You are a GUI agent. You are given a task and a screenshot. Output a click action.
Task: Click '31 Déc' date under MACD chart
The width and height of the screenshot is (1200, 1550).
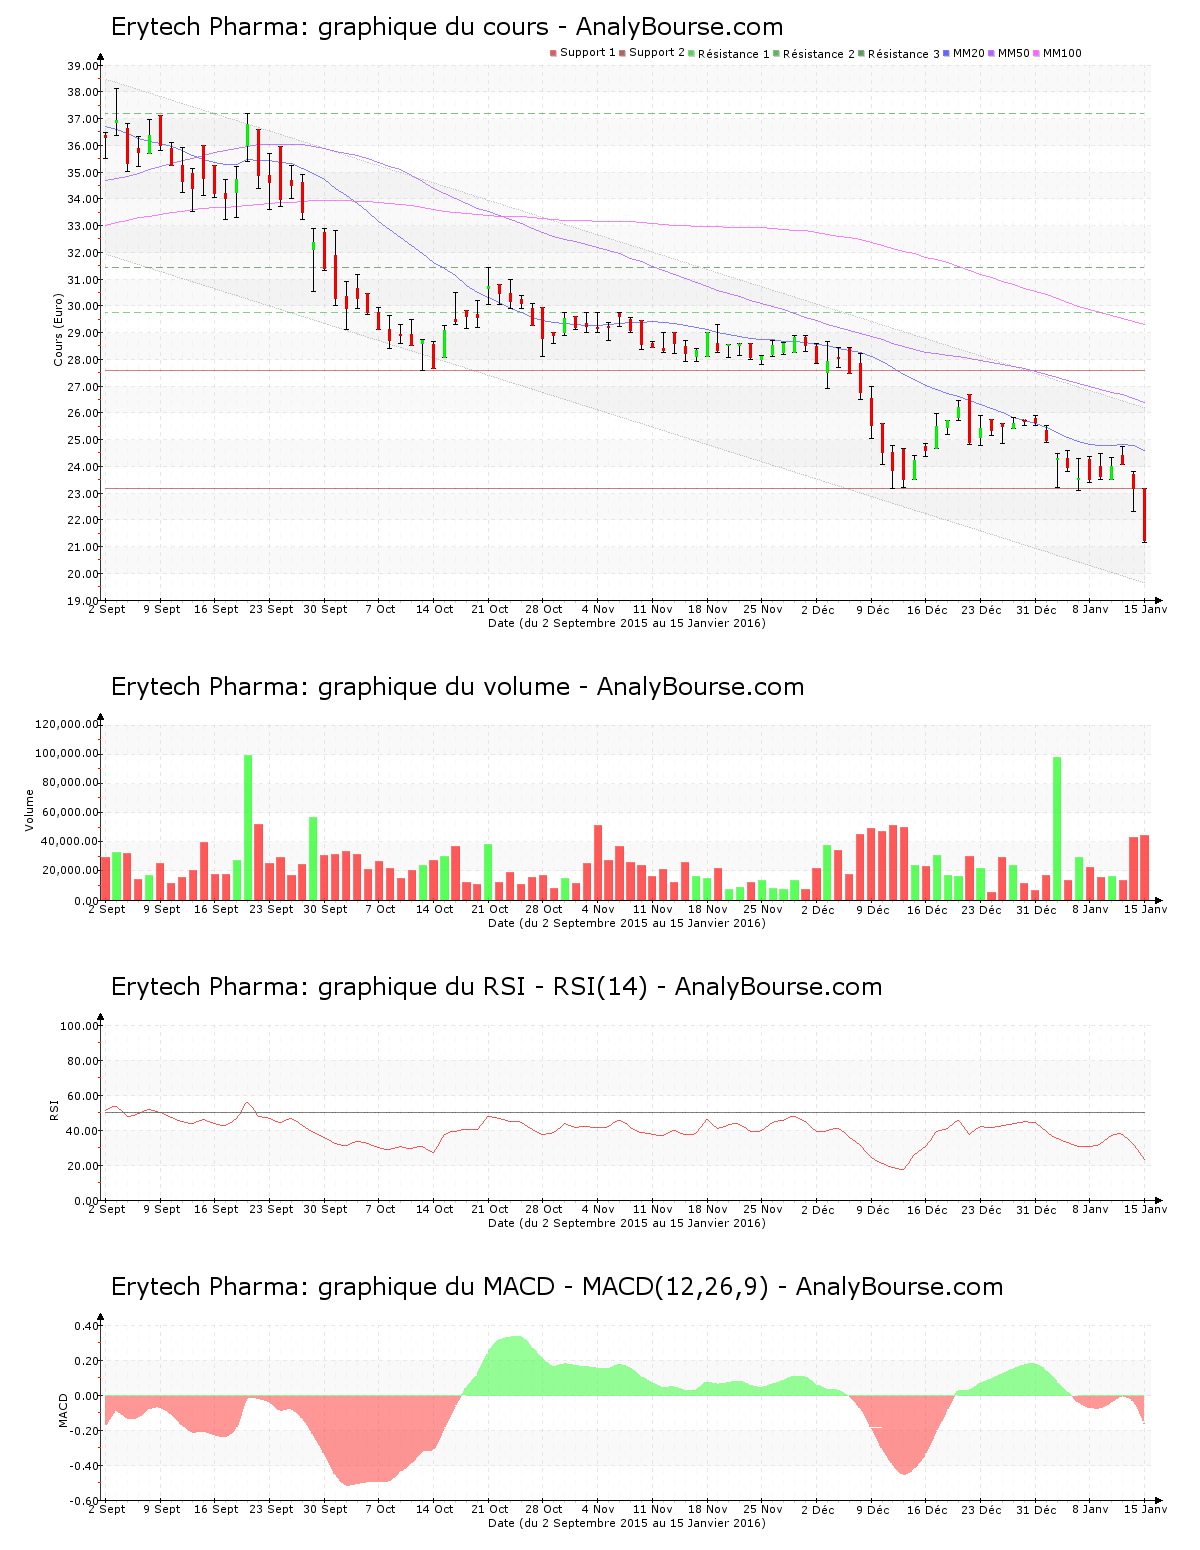(1036, 1509)
